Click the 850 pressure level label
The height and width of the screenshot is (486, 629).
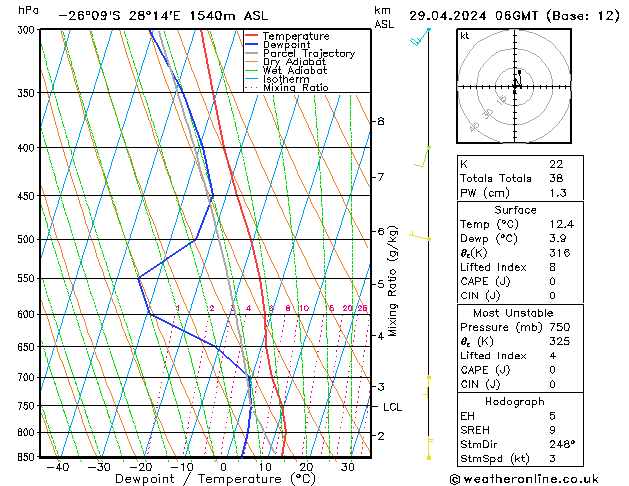[28, 457]
